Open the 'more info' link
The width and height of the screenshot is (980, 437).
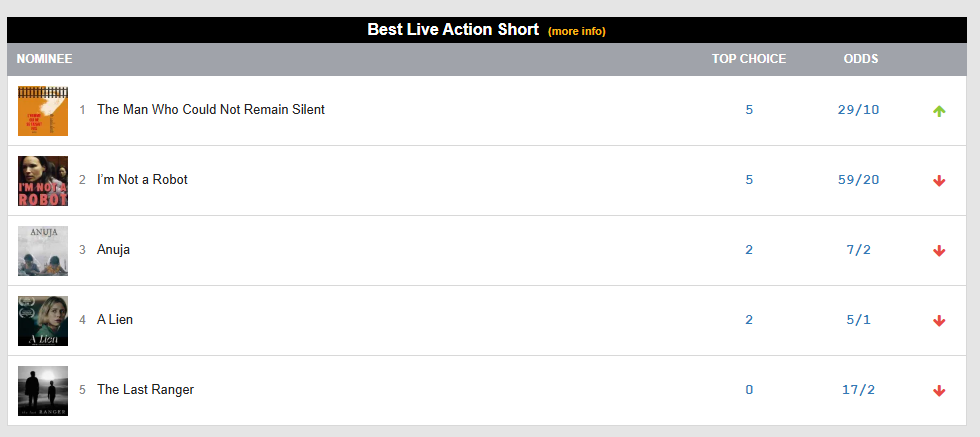point(577,31)
